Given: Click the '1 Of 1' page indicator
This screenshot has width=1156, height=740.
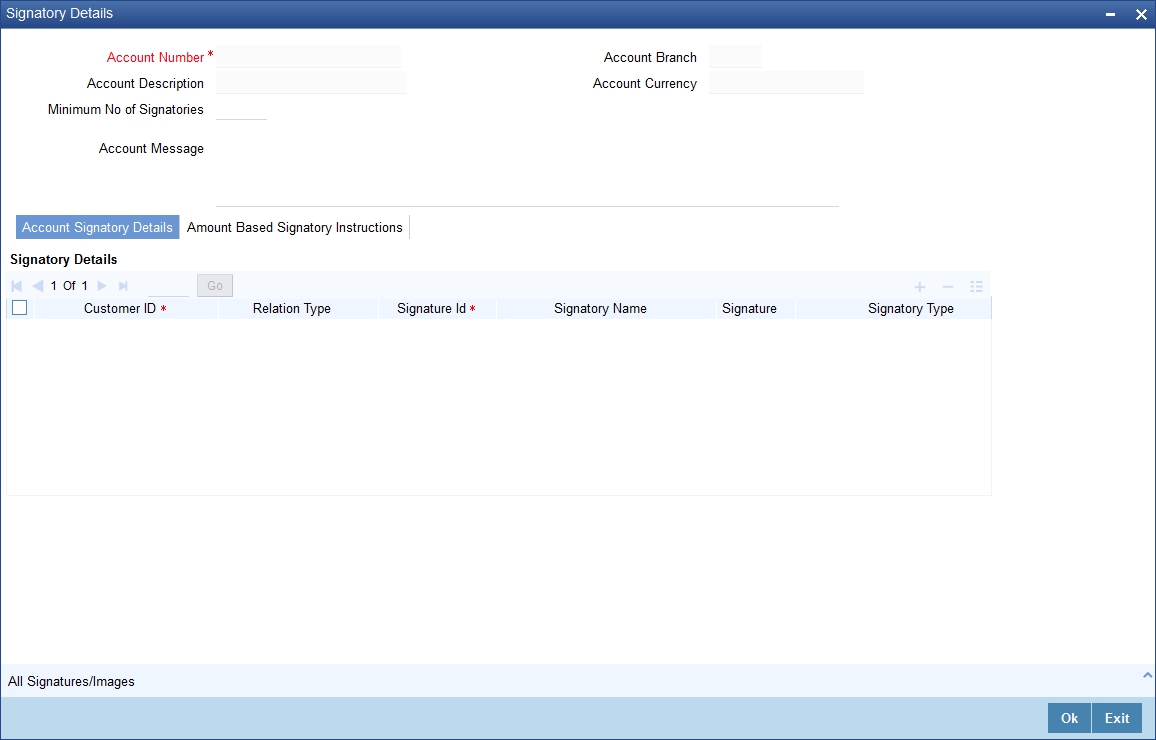Looking at the screenshot, I should pyautogui.click(x=69, y=286).
